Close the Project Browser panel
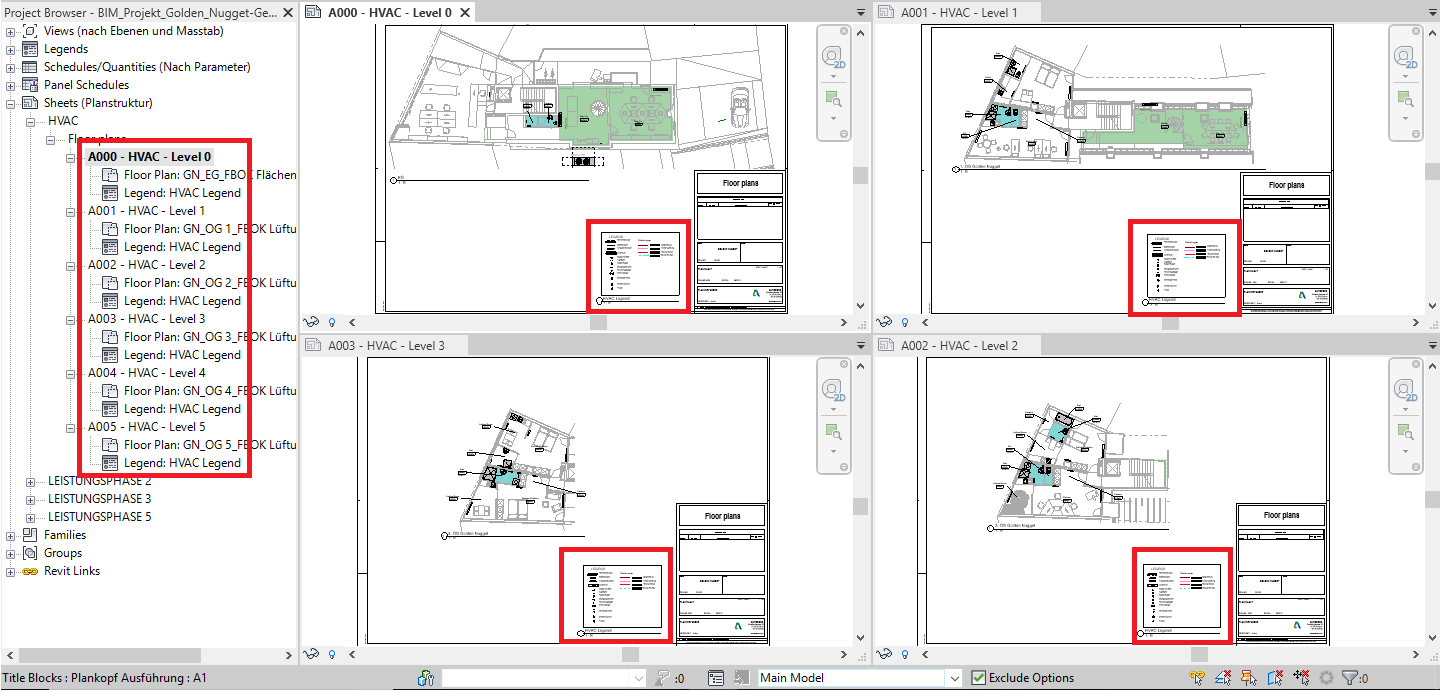The height and width of the screenshot is (690, 1440). tap(287, 12)
